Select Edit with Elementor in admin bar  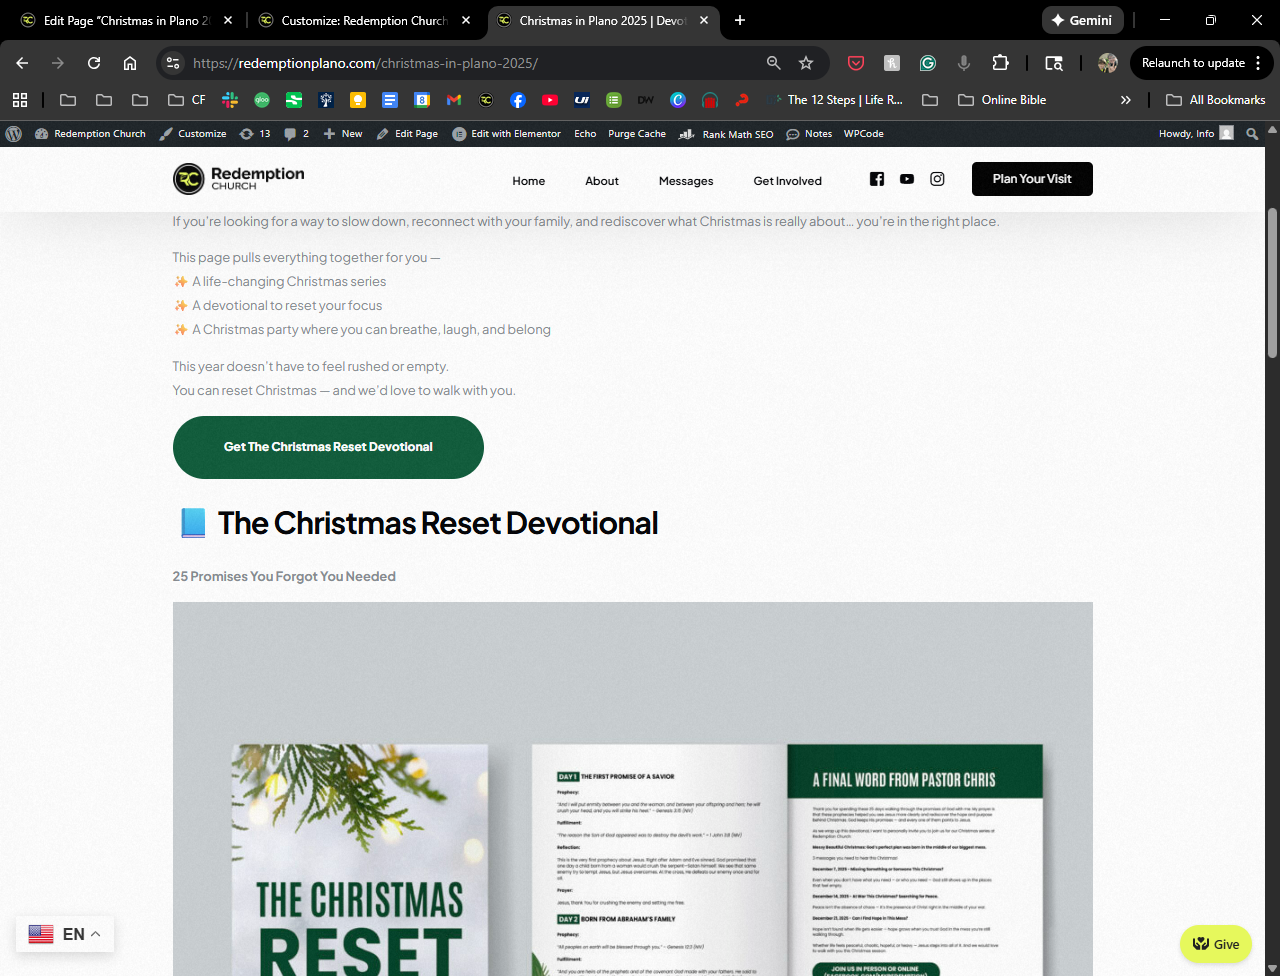(x=507, y=134)
